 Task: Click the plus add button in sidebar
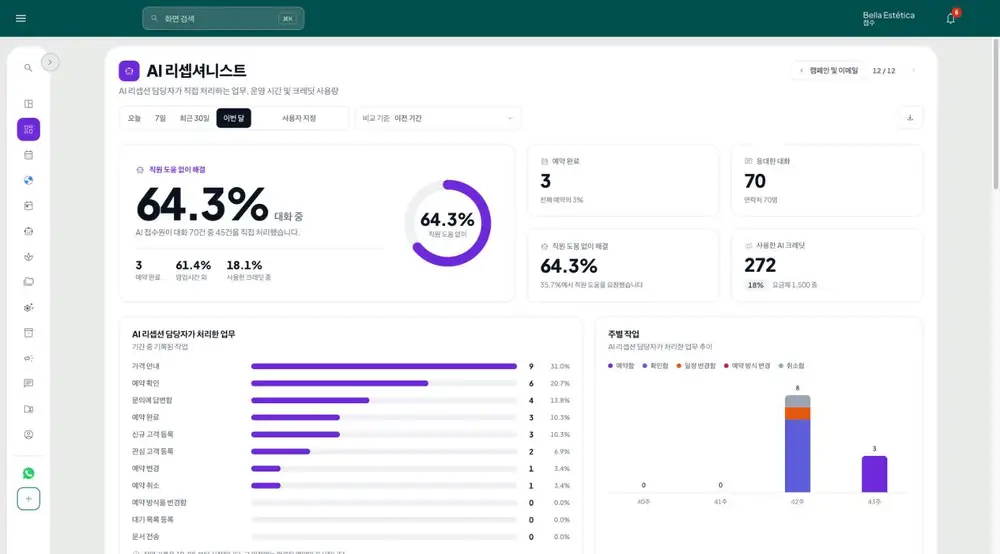(28, 499)
